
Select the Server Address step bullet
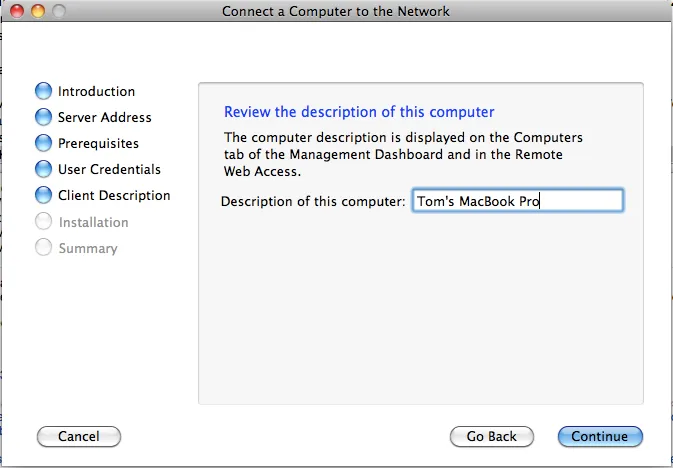(x=43, y=117)
